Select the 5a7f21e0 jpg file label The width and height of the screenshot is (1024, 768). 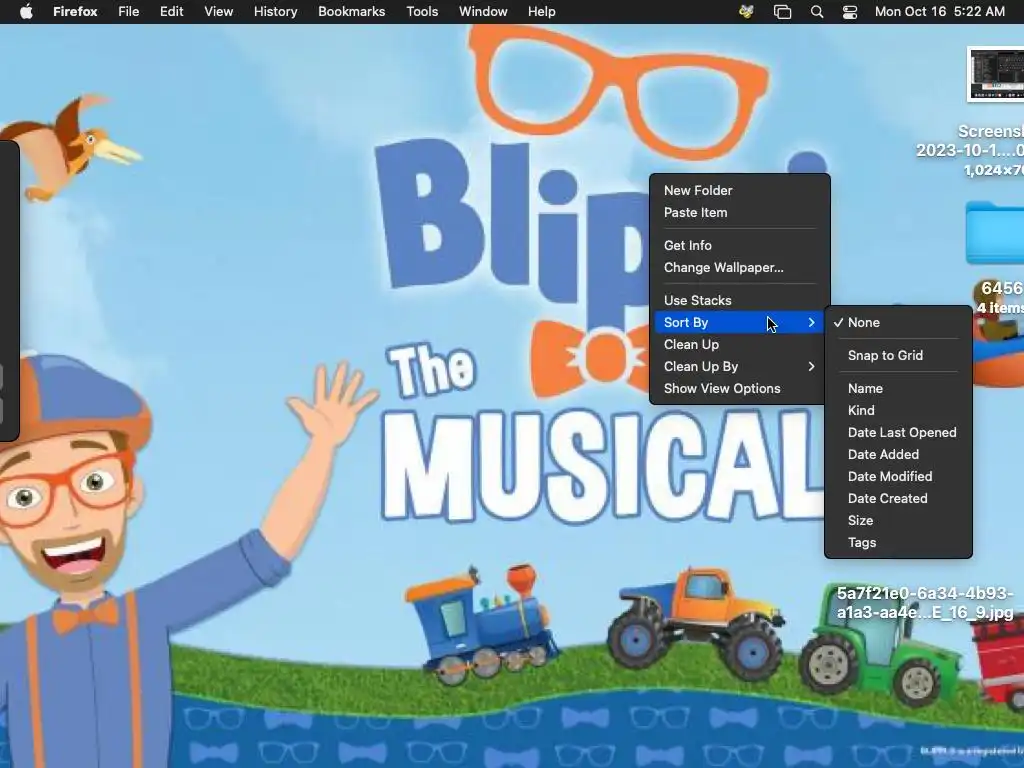[925, 603]
